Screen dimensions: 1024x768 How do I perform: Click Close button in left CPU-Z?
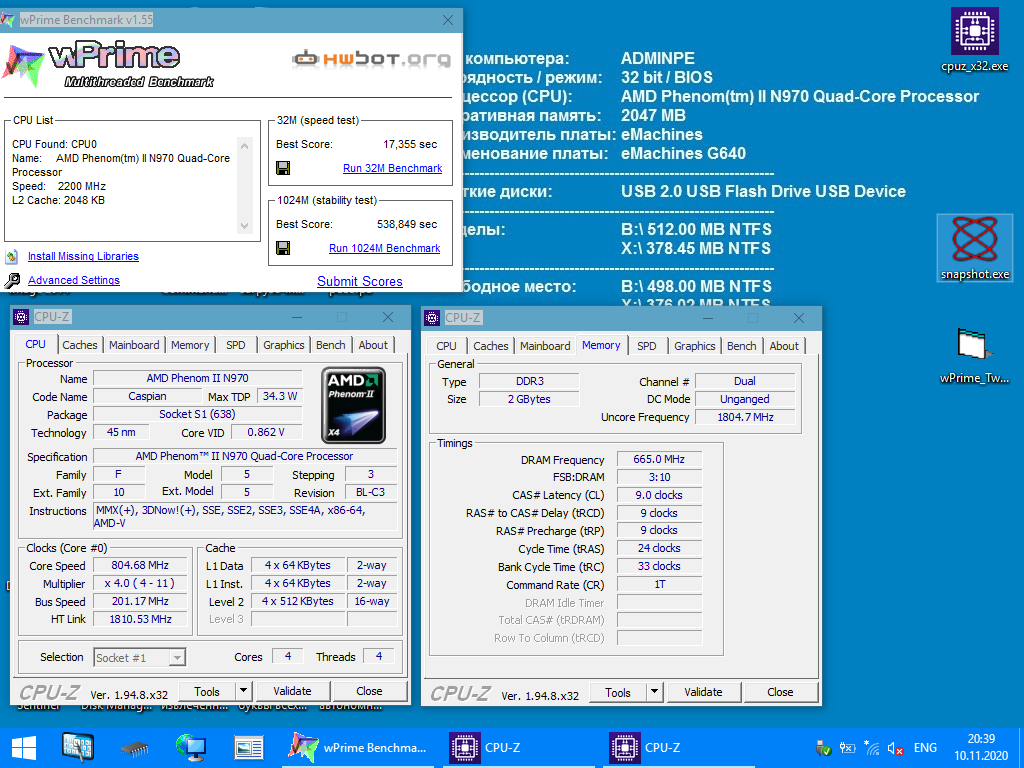coord(370,691)
